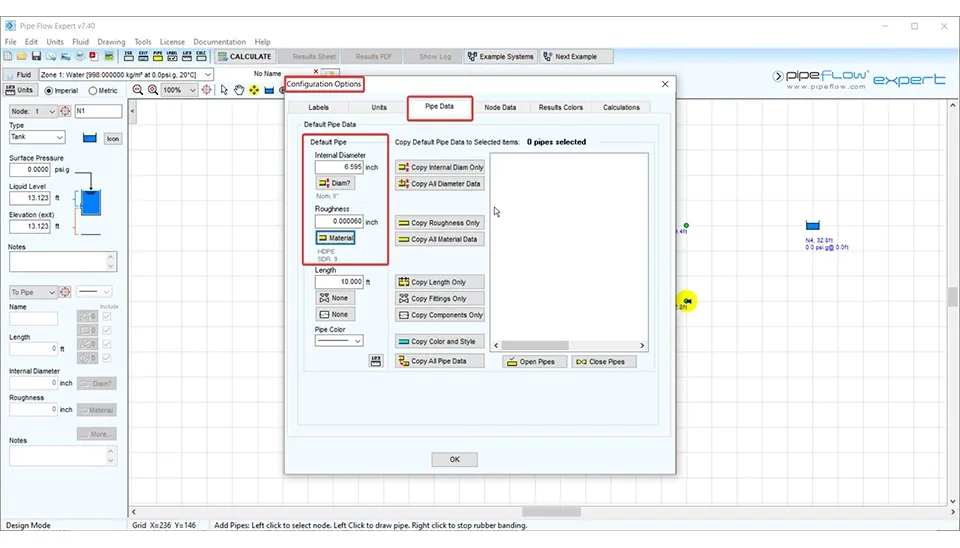Select the arrow pointer selection tool
This screenshot has width=960, height=548.
(224, 90)
